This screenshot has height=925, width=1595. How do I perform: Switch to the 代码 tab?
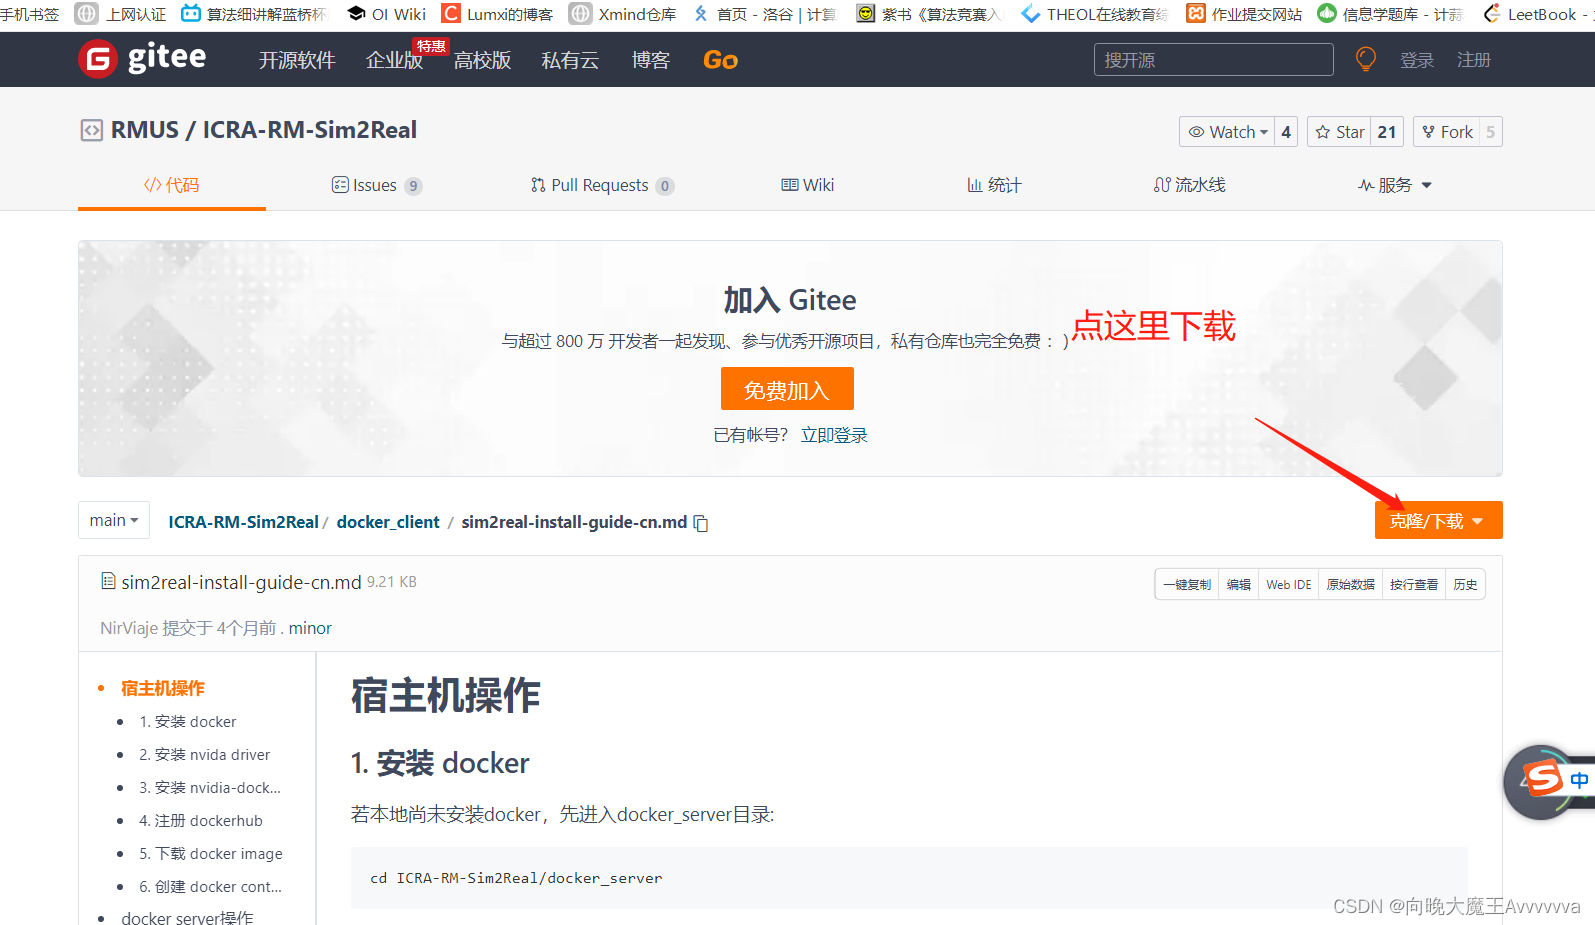(x=172, y=185)
